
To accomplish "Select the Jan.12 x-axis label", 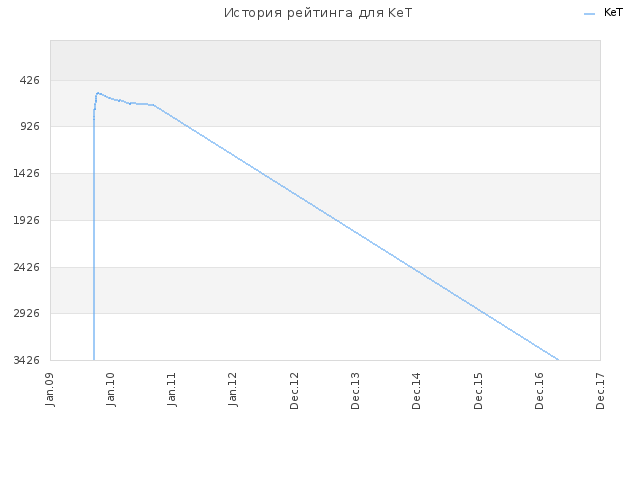I will [x=233, y=389].
